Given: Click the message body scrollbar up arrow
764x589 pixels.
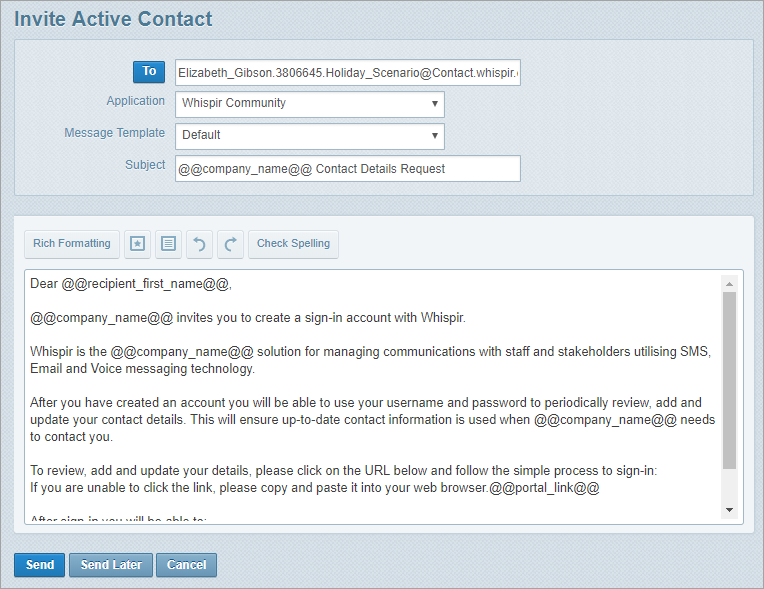Looking at the screenshot, I should tap(729, 284).
